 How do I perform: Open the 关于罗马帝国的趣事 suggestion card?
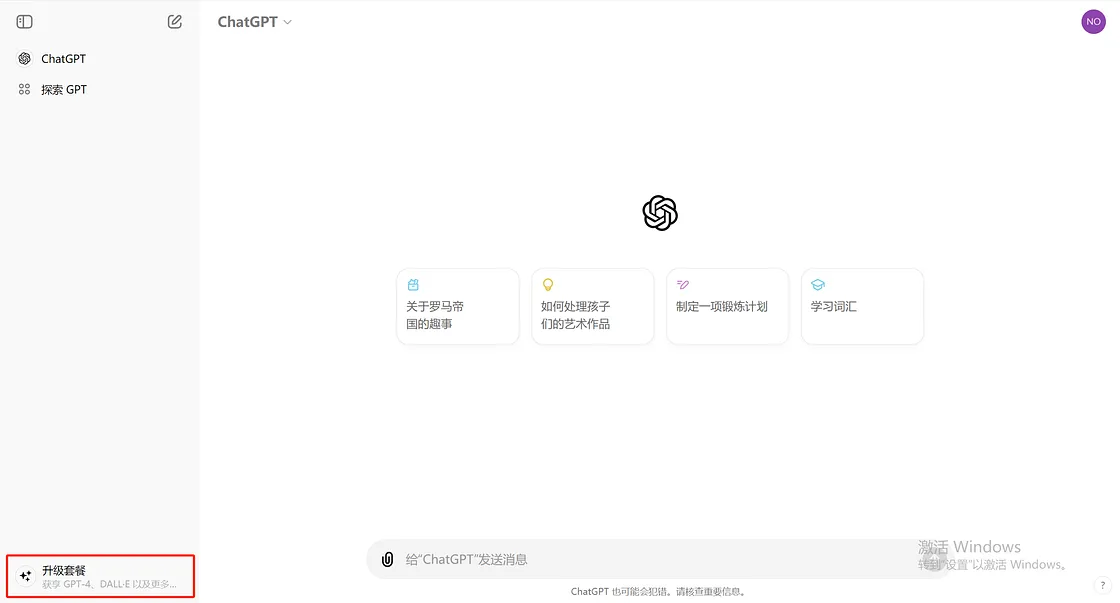[x=457, y=306]
